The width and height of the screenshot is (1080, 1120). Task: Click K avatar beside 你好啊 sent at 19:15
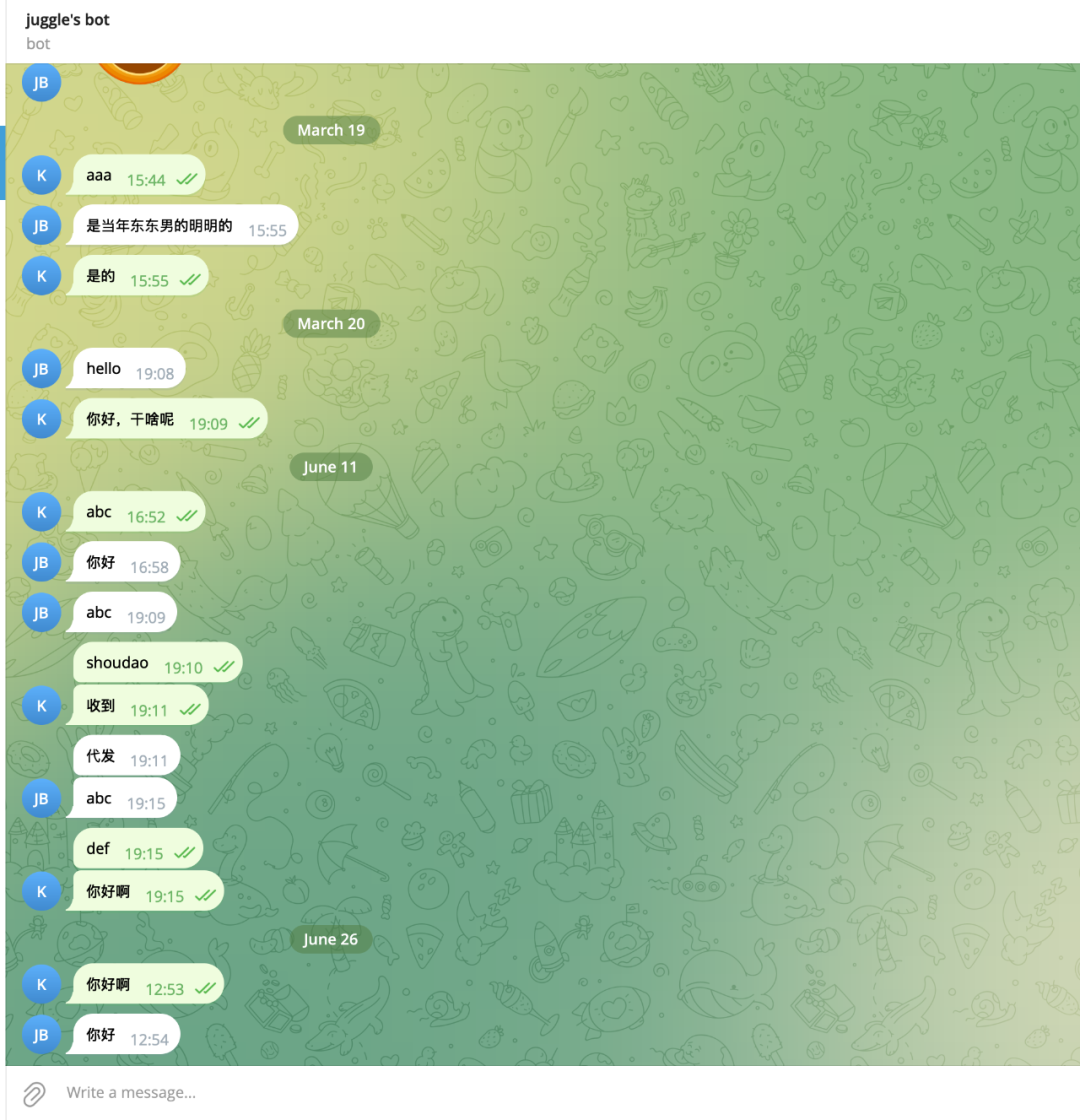[41, 891]
